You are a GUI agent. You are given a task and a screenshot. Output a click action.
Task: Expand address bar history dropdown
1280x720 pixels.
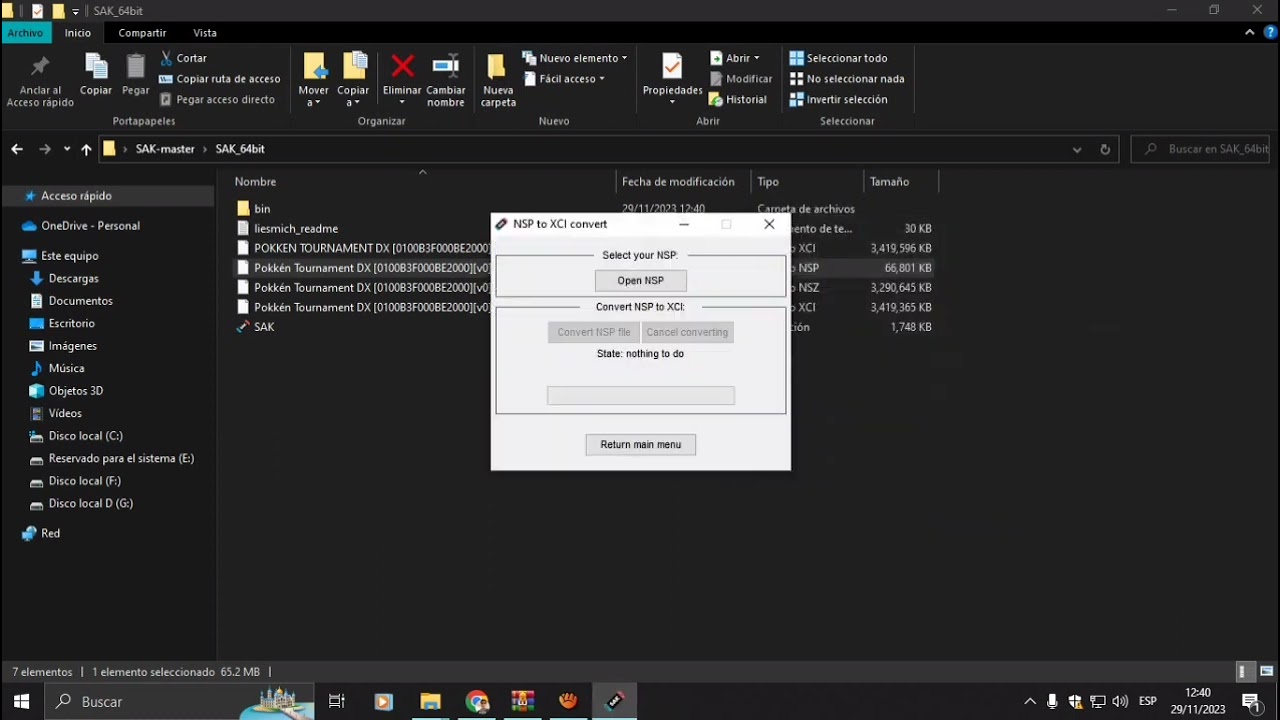pyautogui.click(x=1077, y=149)
